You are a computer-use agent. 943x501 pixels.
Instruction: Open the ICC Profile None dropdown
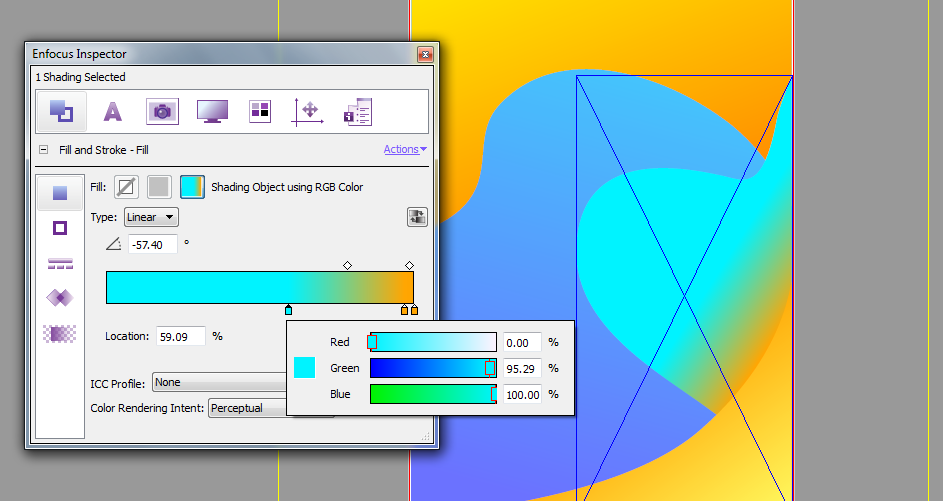[x=220, y=382]
